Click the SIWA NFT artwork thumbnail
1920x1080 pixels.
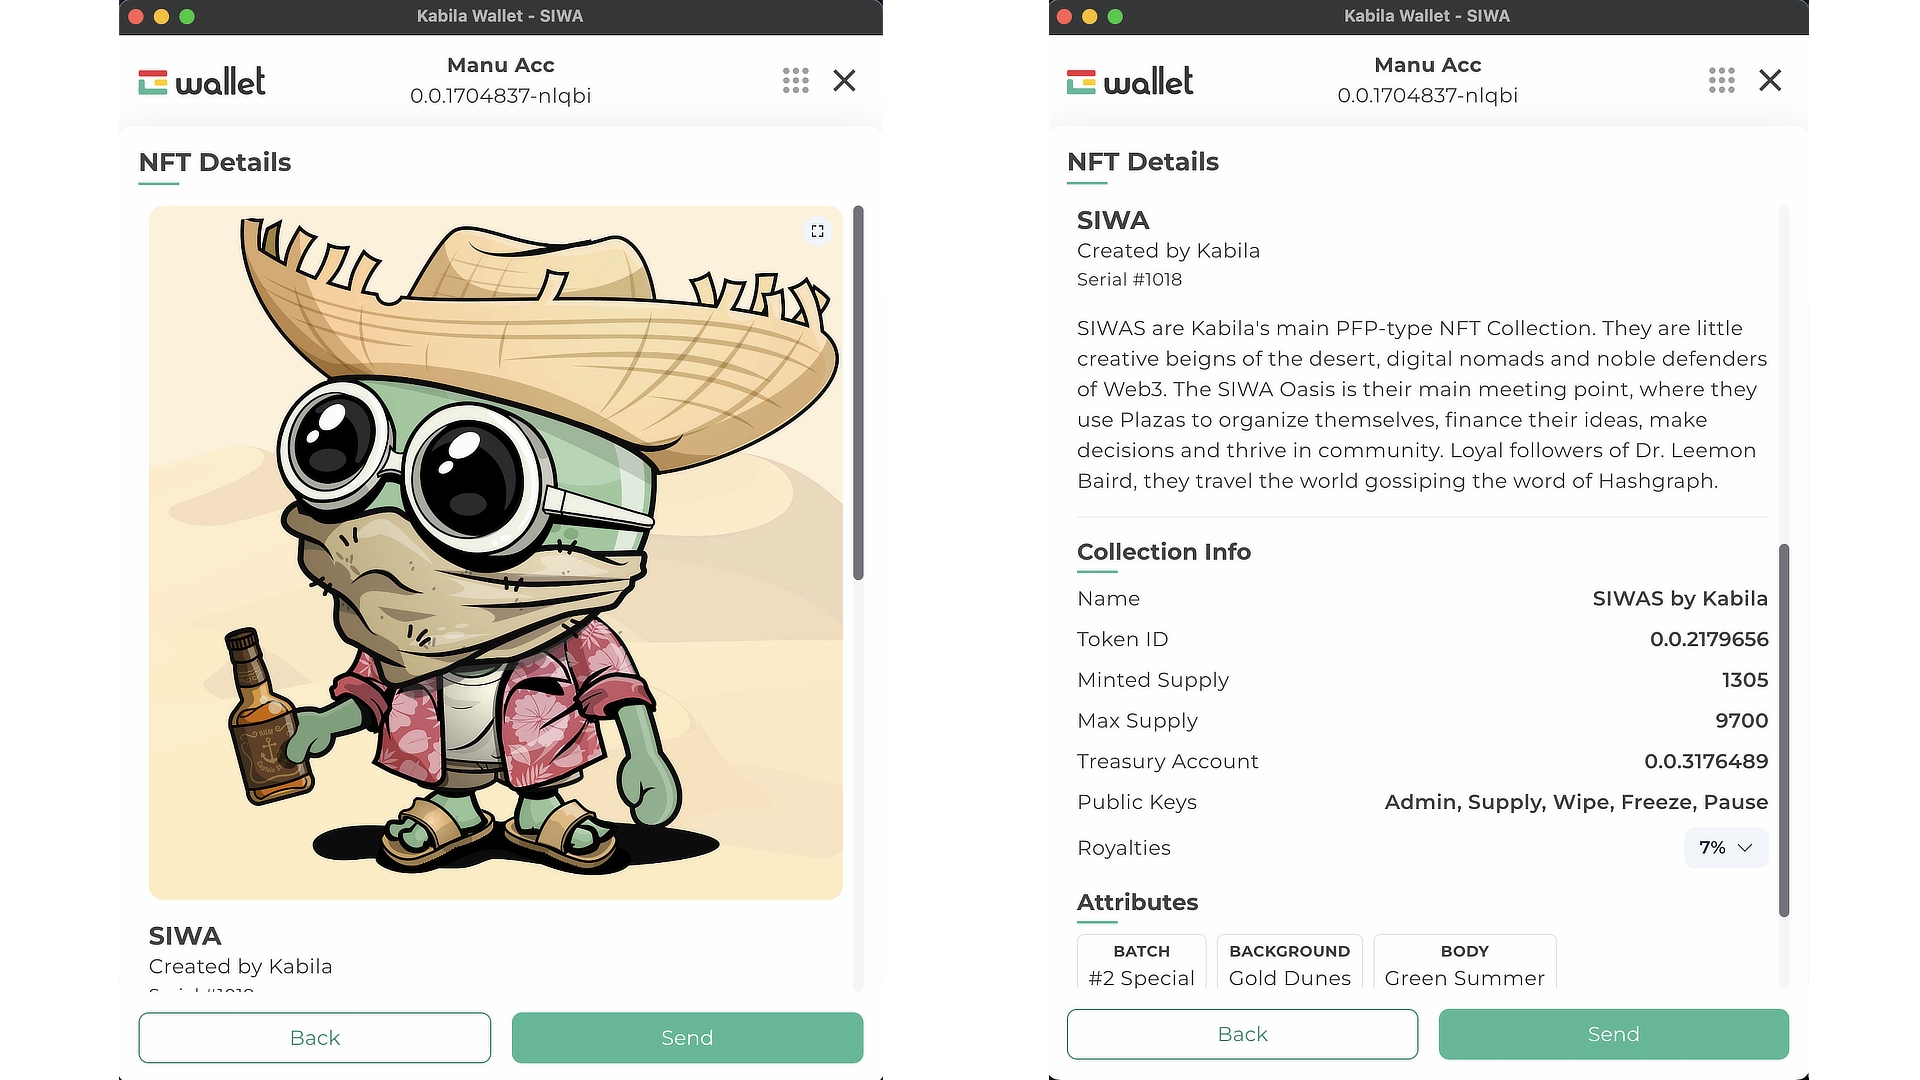pos(495,552)
